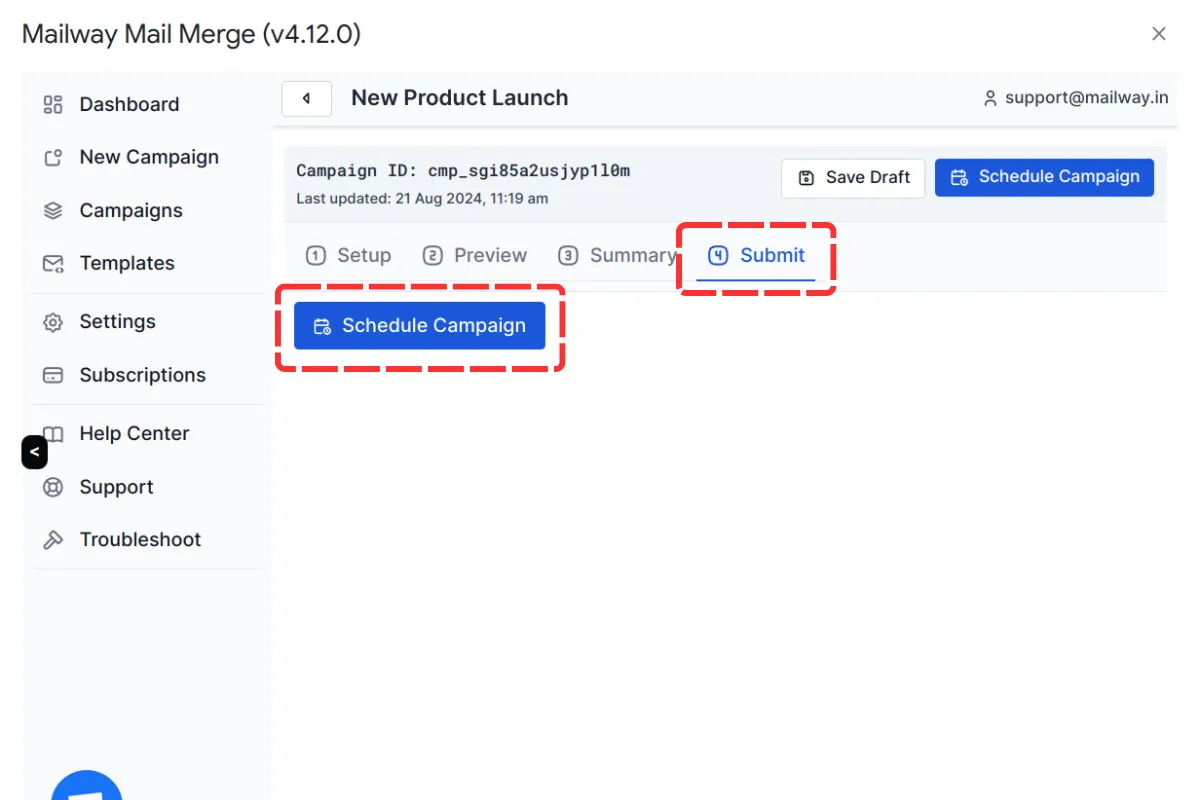Click the Support lifebuoy icon

[x=53, y=488]
